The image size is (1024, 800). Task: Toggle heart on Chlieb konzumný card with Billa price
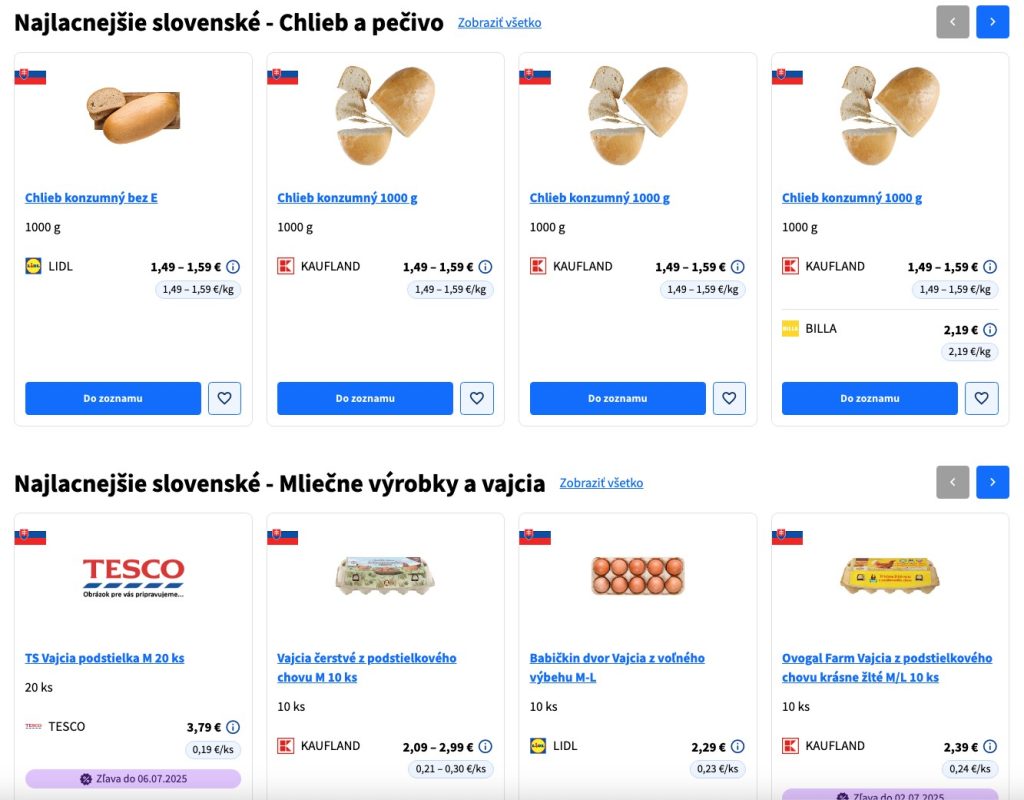[981, 398]
